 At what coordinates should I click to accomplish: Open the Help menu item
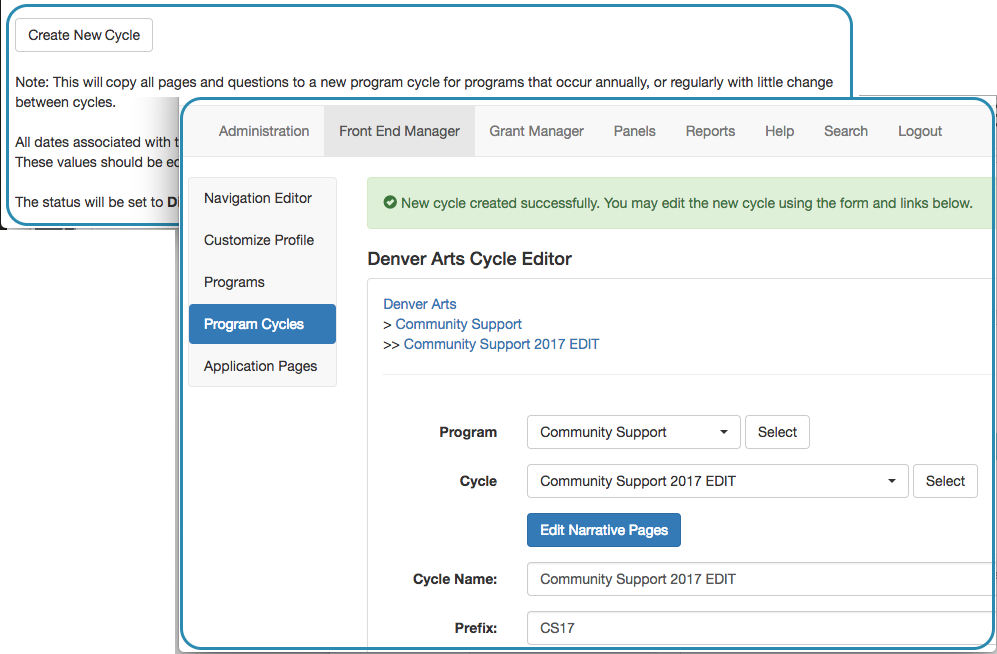tap(780, 131)
